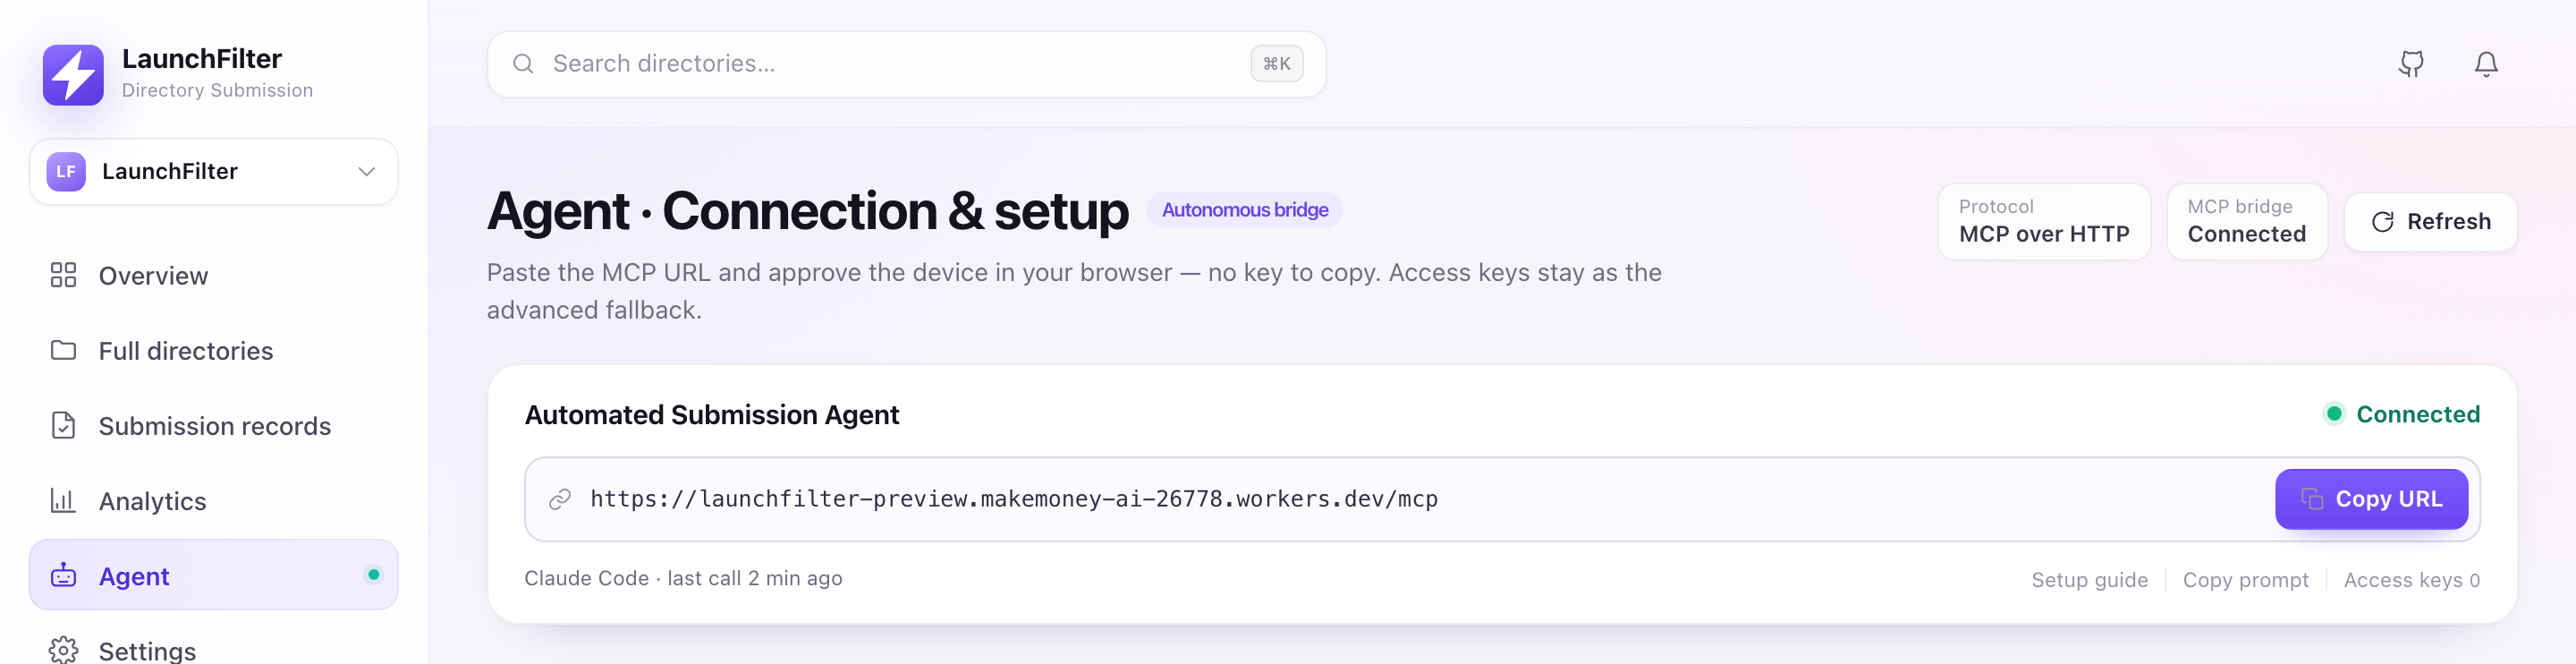The image size is (2576, 664).
Task: Click the Protocol MCP over HTTP card
Action: pyautogui.click(x=2043, y=222)
